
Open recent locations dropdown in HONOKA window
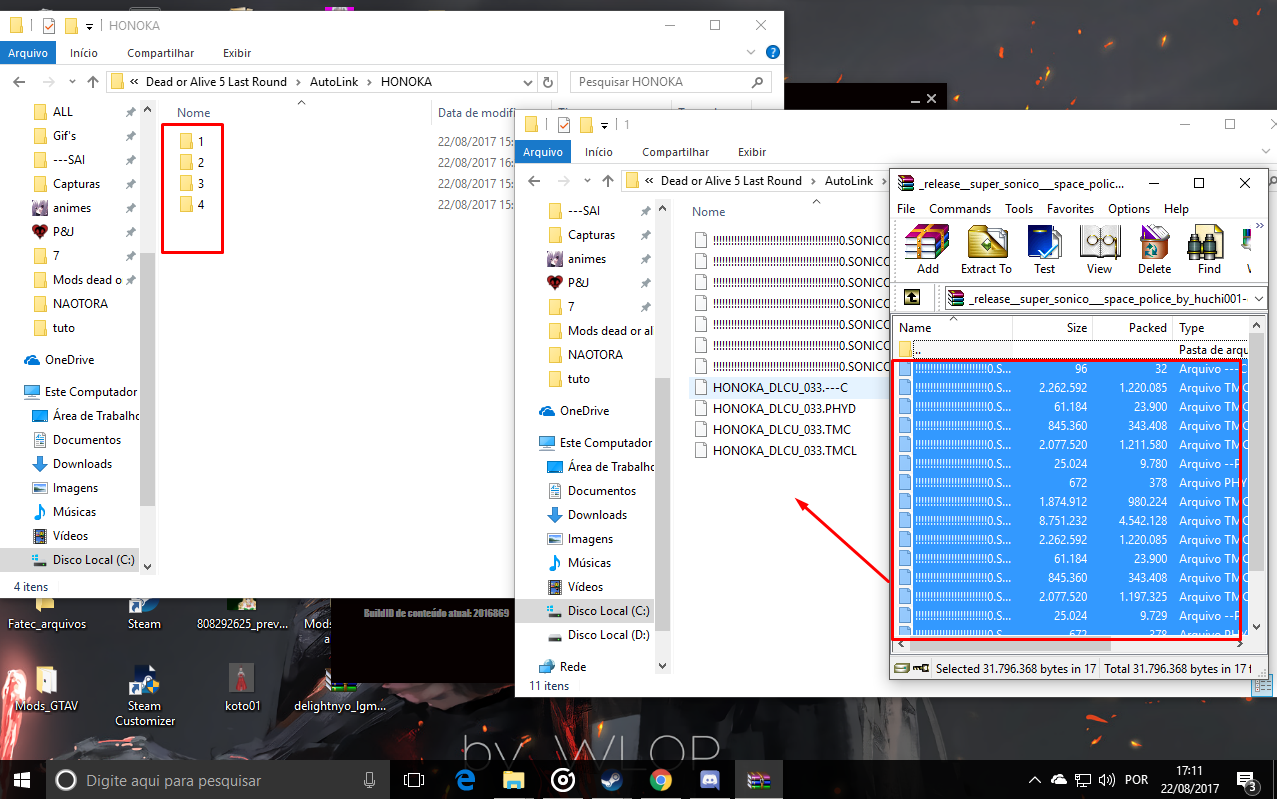coord(72,82)
